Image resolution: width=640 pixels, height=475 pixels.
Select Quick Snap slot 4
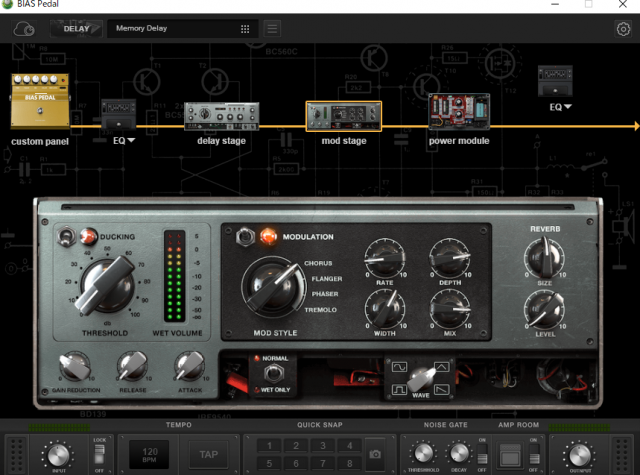(350, 446)
